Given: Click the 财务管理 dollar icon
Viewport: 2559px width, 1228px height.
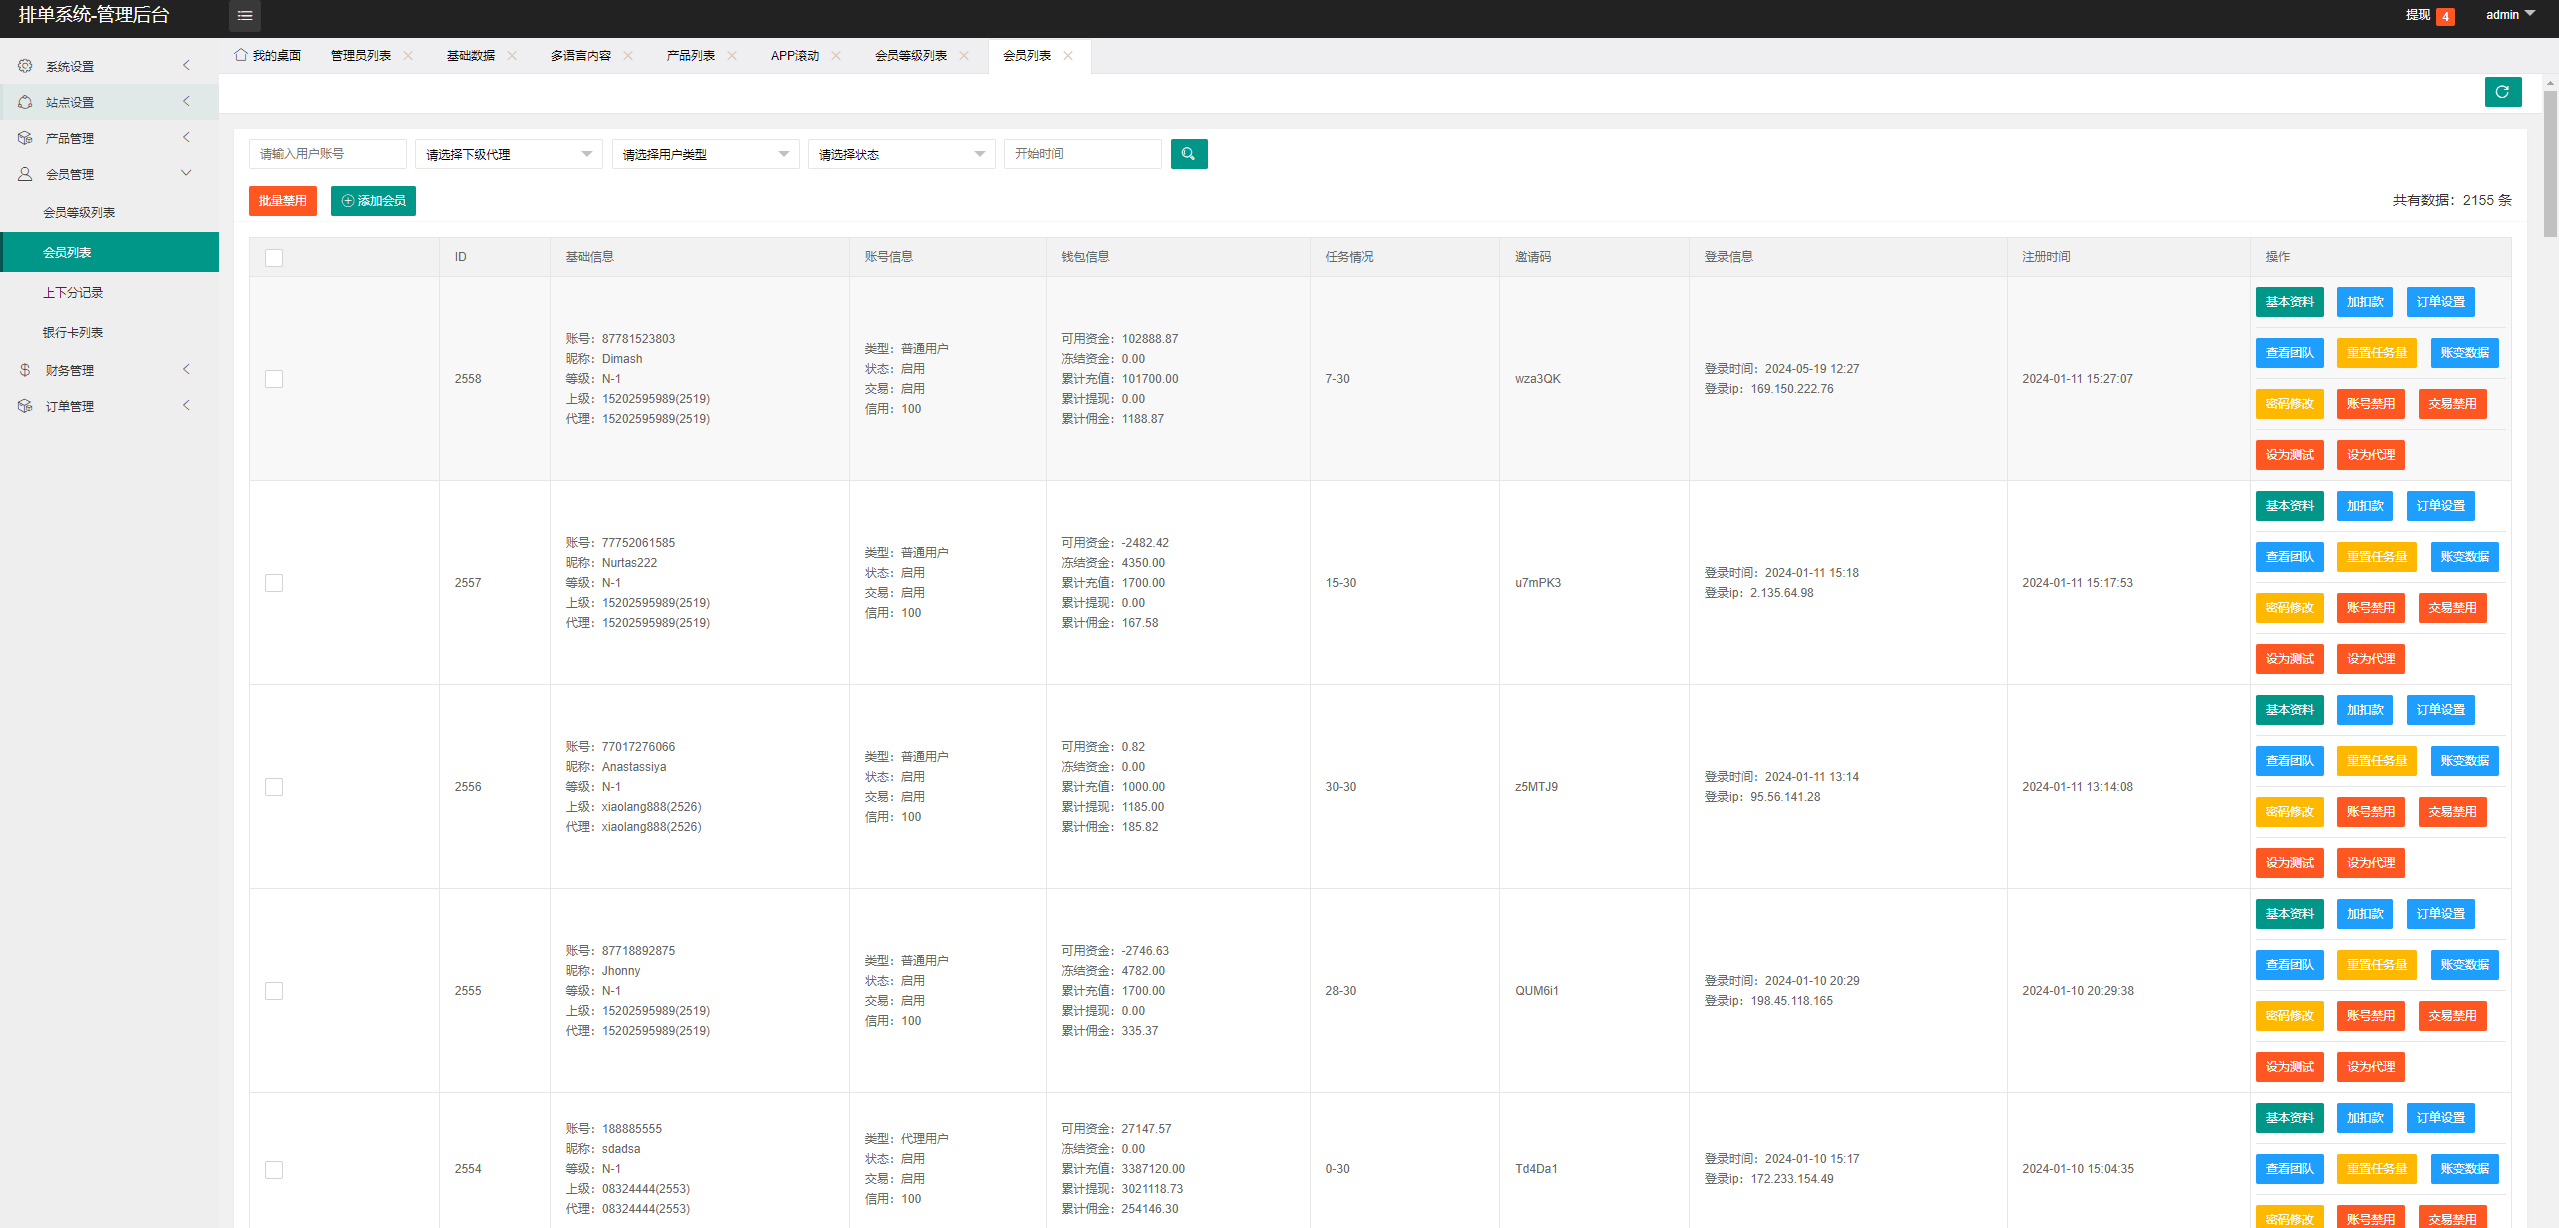Looking at the screenshot, I should pos(25,370).
